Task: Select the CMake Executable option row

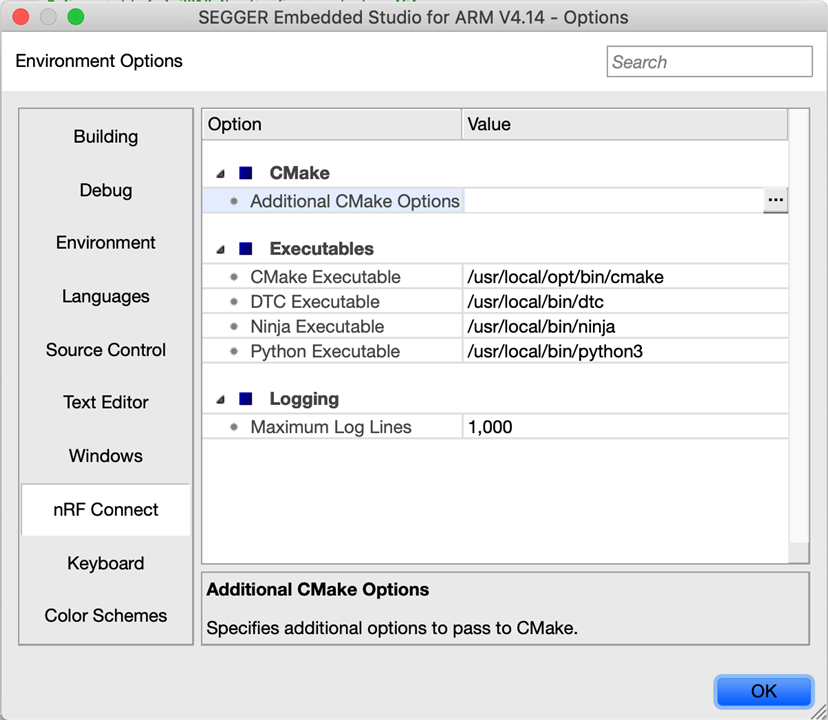Action: tap(495, 276)
